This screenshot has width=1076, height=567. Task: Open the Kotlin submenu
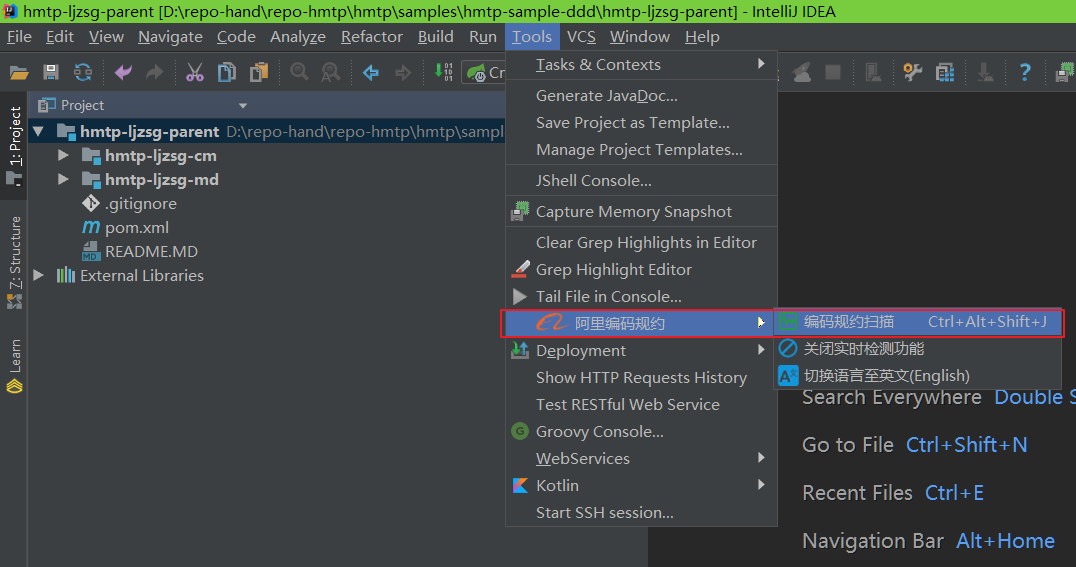641,485
